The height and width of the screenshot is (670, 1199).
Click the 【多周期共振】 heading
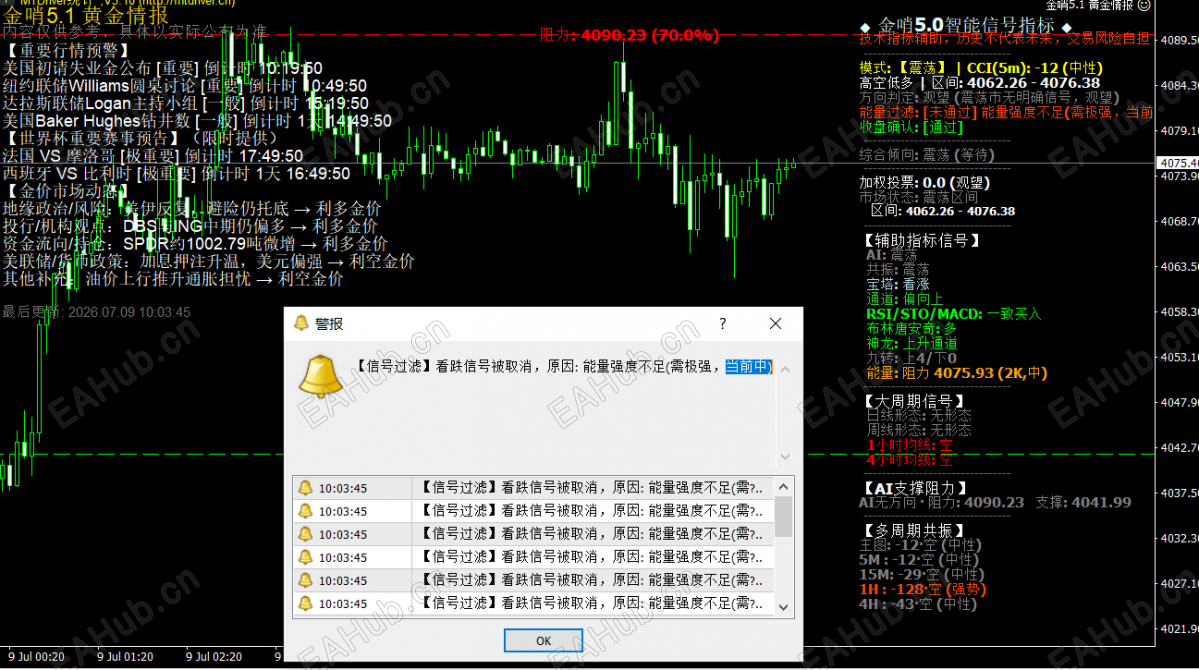[x=915, y=531]
